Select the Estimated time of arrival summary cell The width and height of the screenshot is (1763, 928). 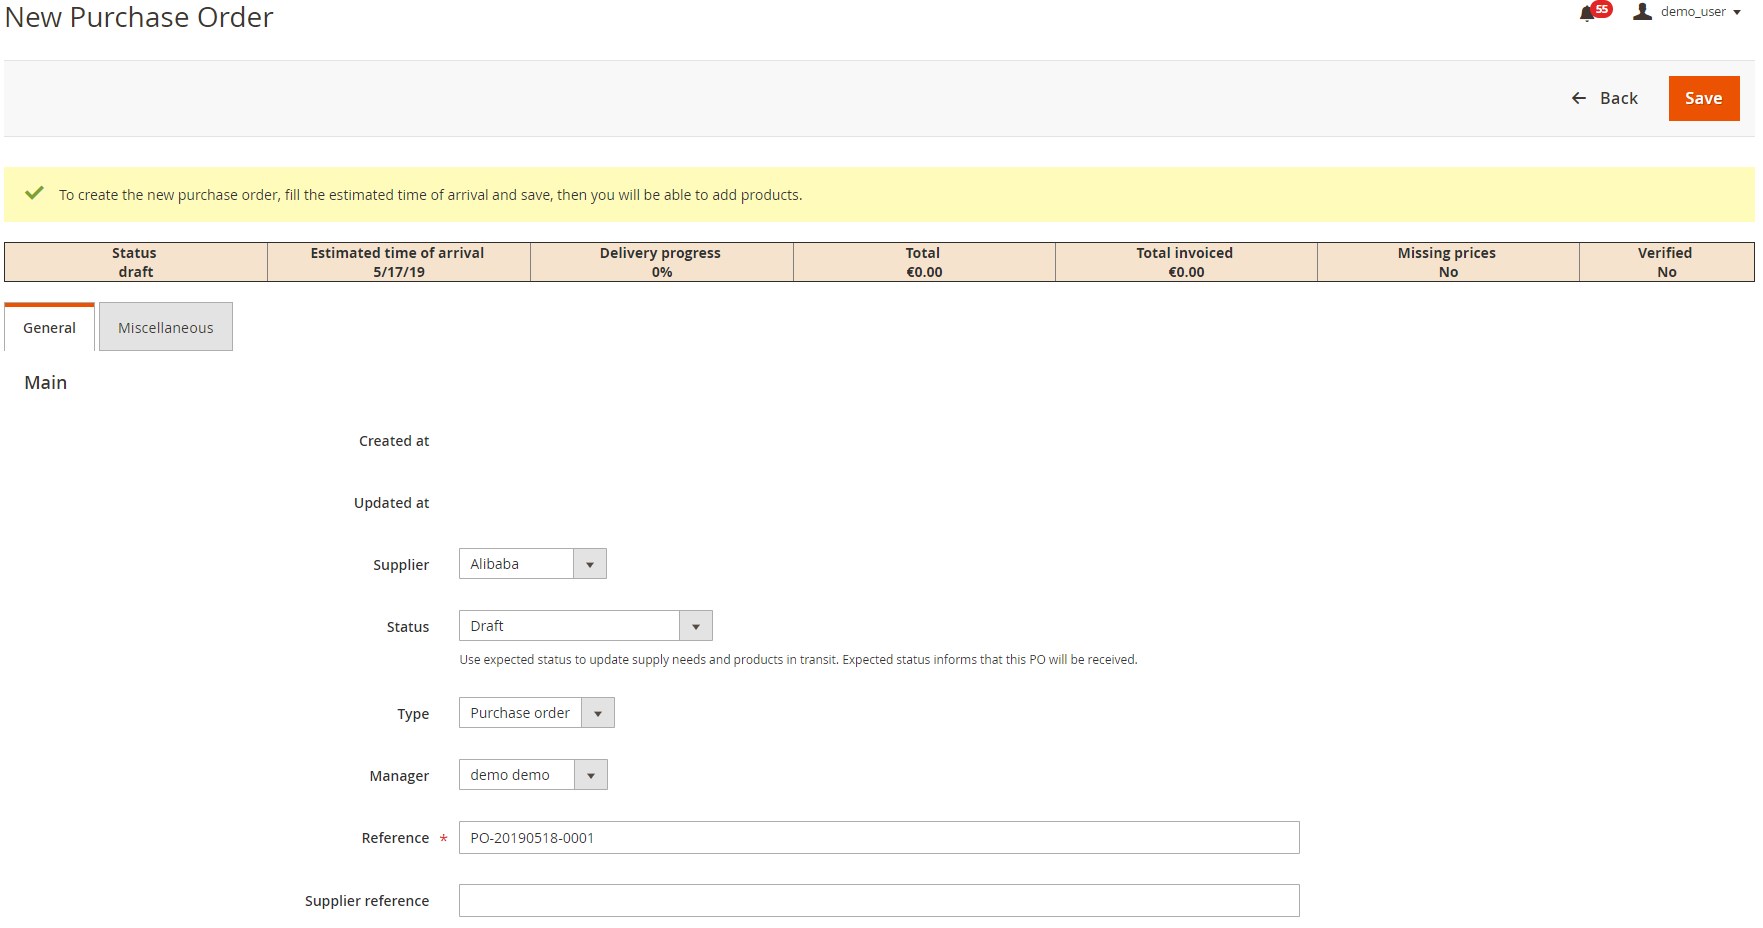coord(398,262)
